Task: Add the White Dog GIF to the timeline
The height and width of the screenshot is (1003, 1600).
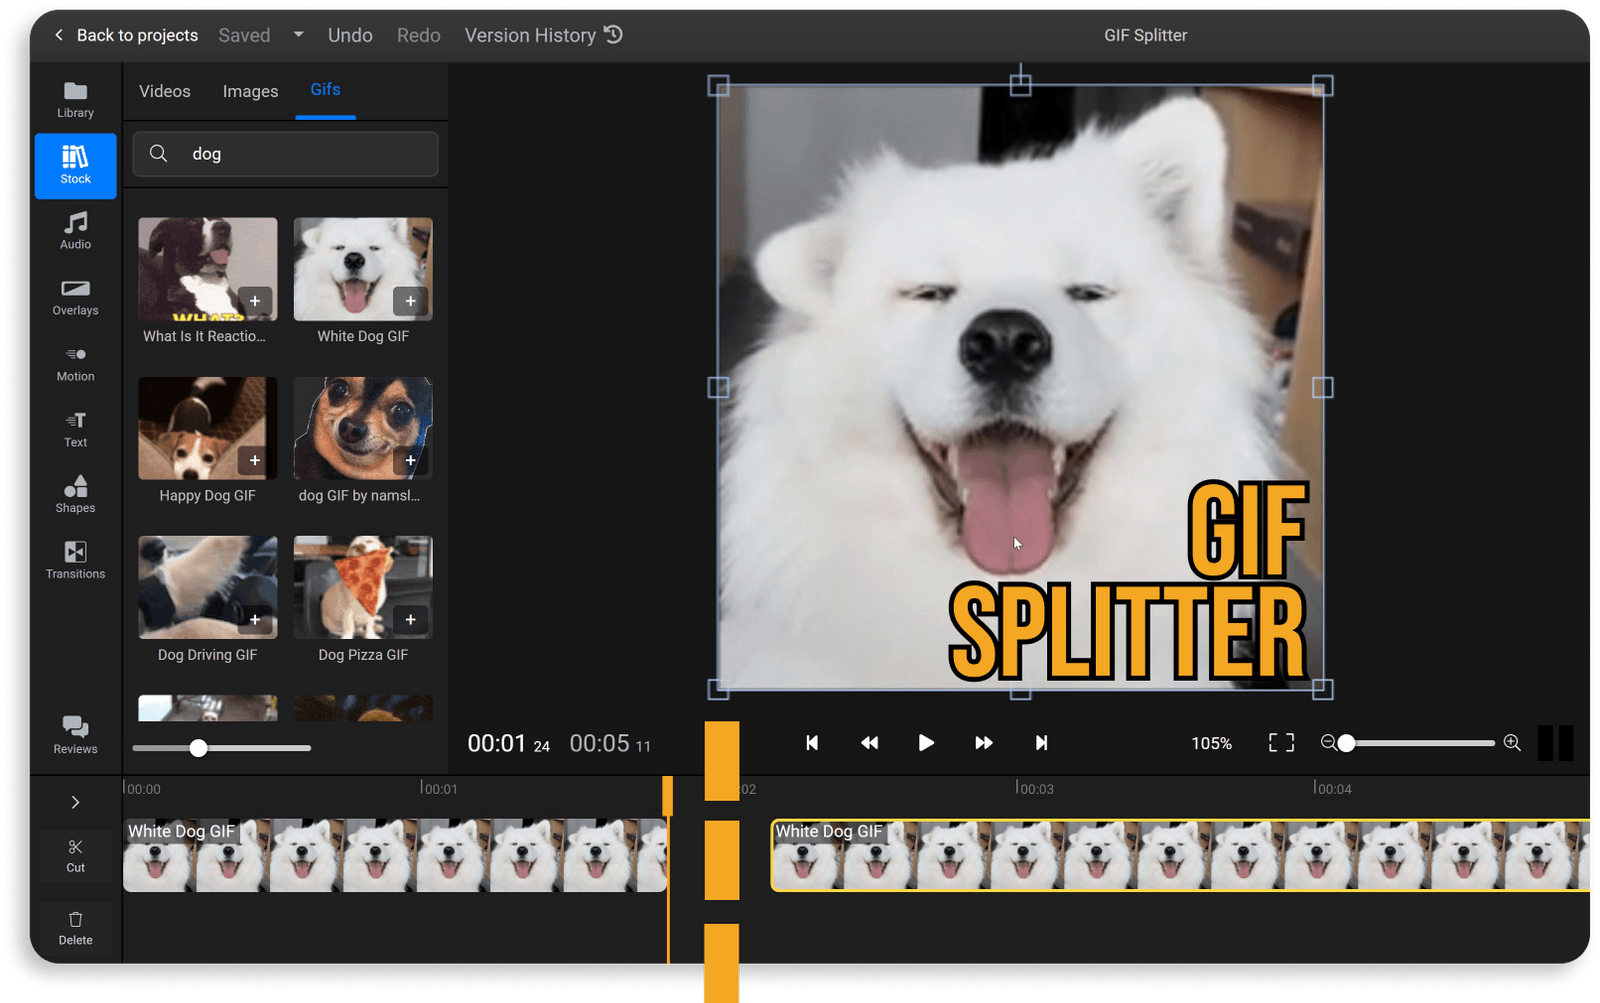Action: click(x=410, y=301)
